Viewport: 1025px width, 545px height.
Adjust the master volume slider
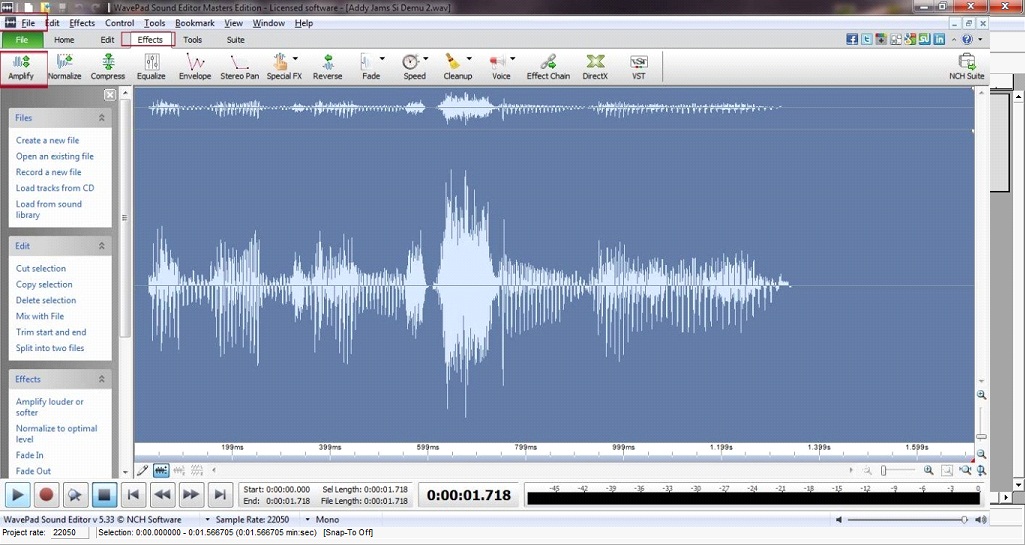pos(908,520)
